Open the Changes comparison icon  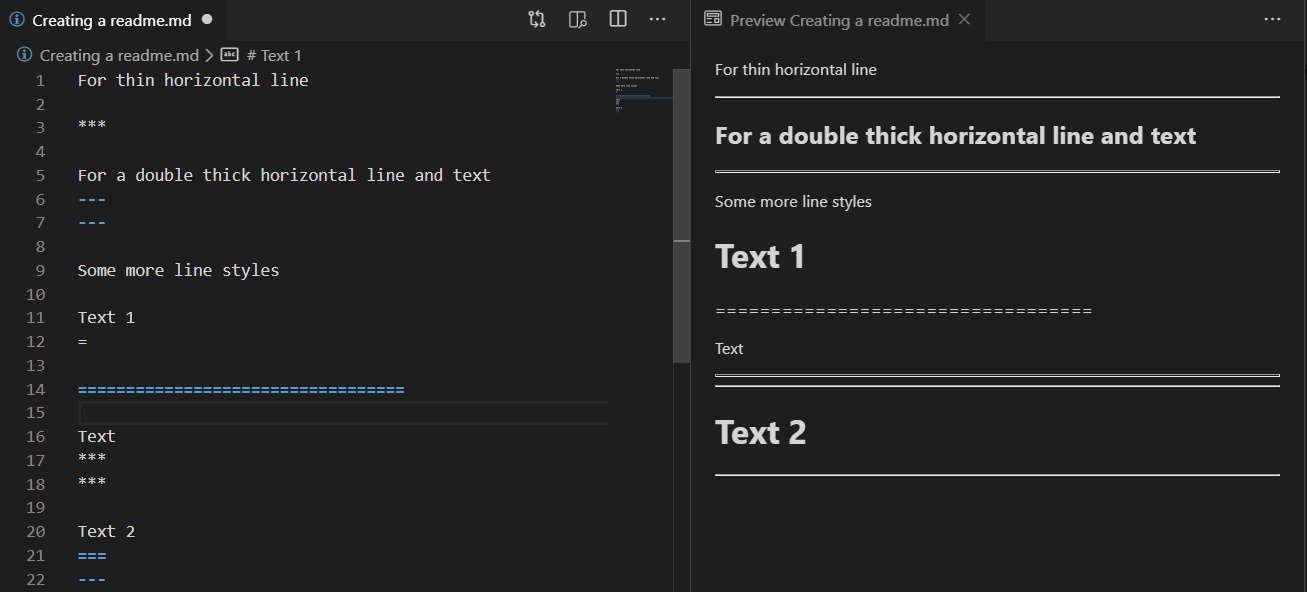pyautogui.click(x=537, y=18)
